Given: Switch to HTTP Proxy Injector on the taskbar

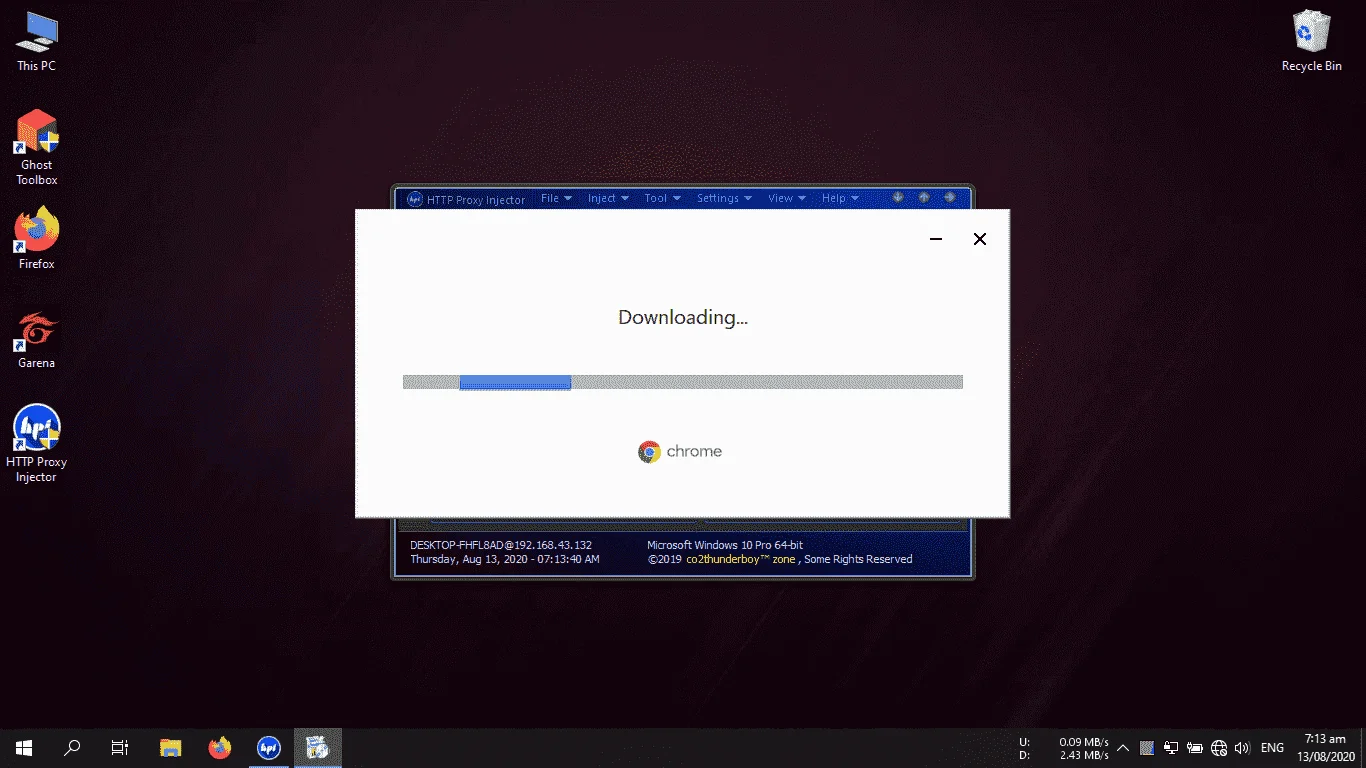Looking at the screenshot, I should [x=268, y=747].
